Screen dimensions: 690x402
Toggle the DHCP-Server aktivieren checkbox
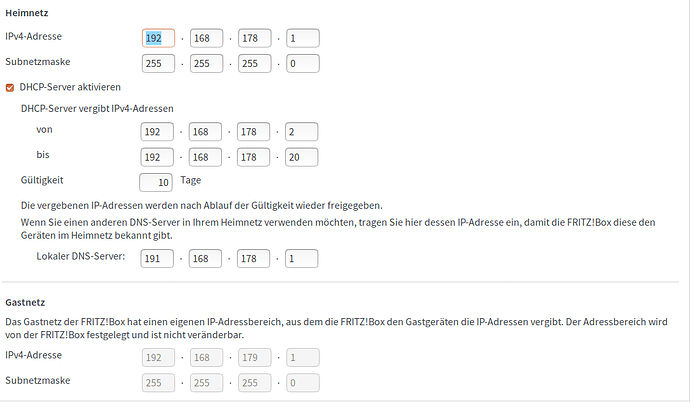pos(11,87)
